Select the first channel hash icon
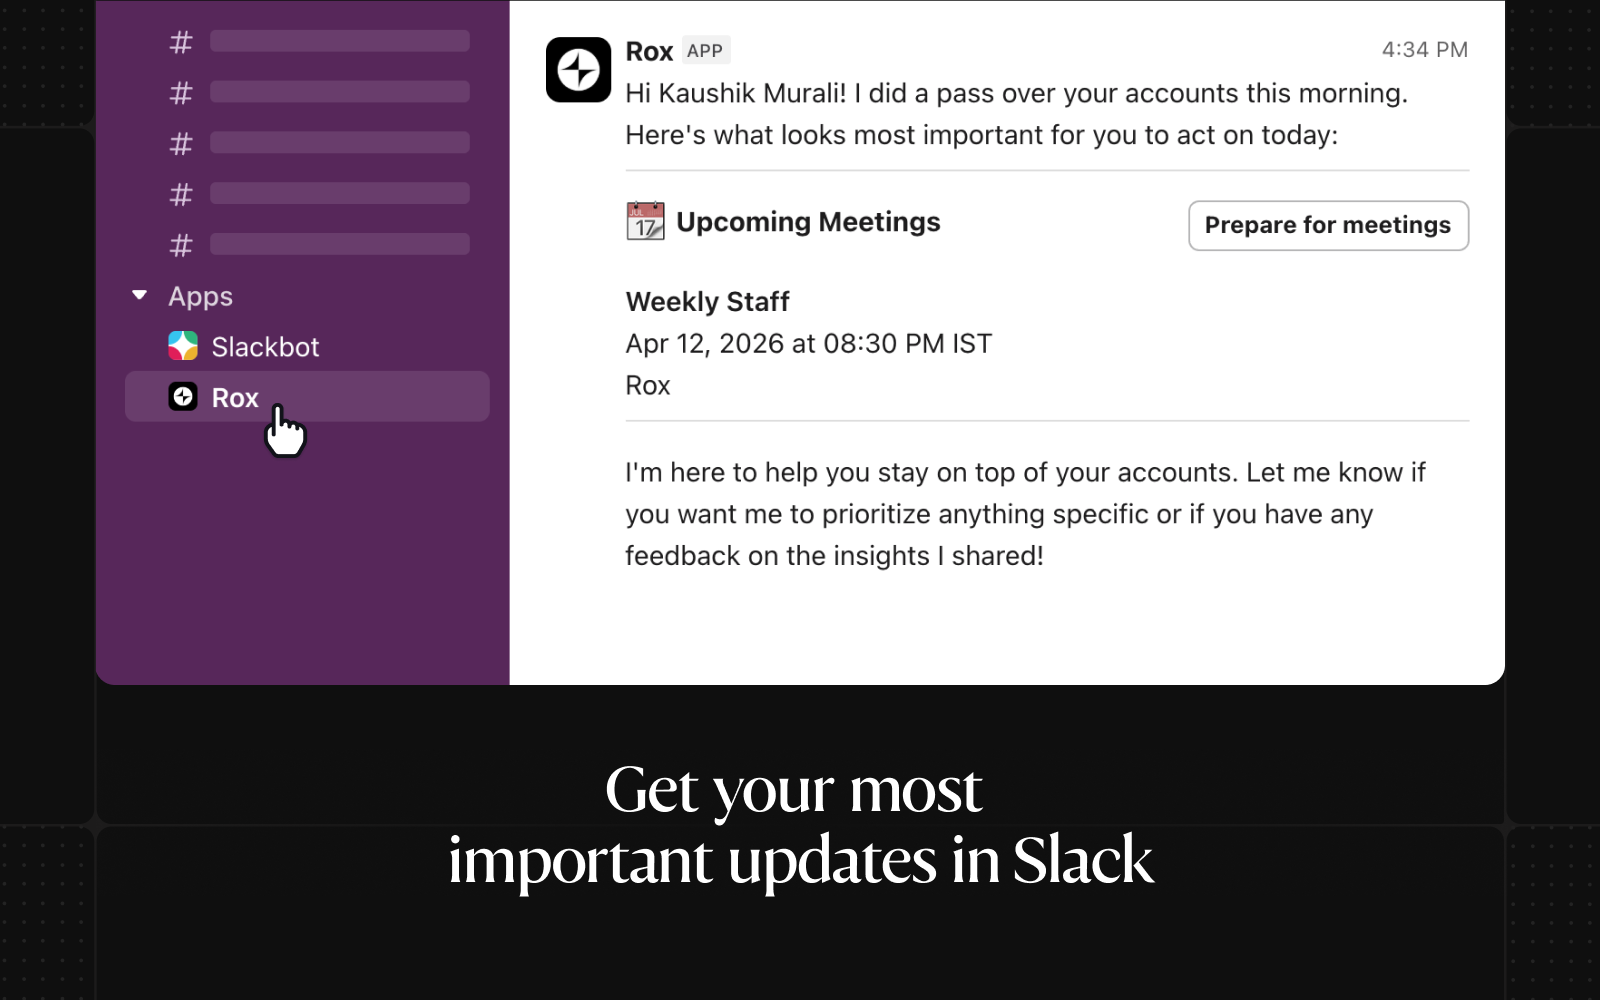Screen dimensions: 1600x1000 (181, 42)
